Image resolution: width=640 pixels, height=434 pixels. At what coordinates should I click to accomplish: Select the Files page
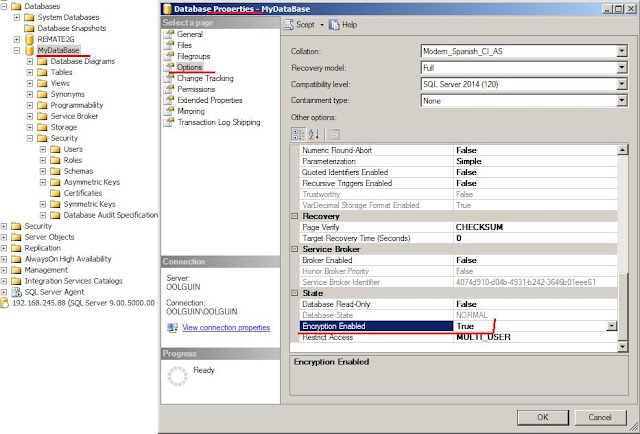[x=184, y=45]
